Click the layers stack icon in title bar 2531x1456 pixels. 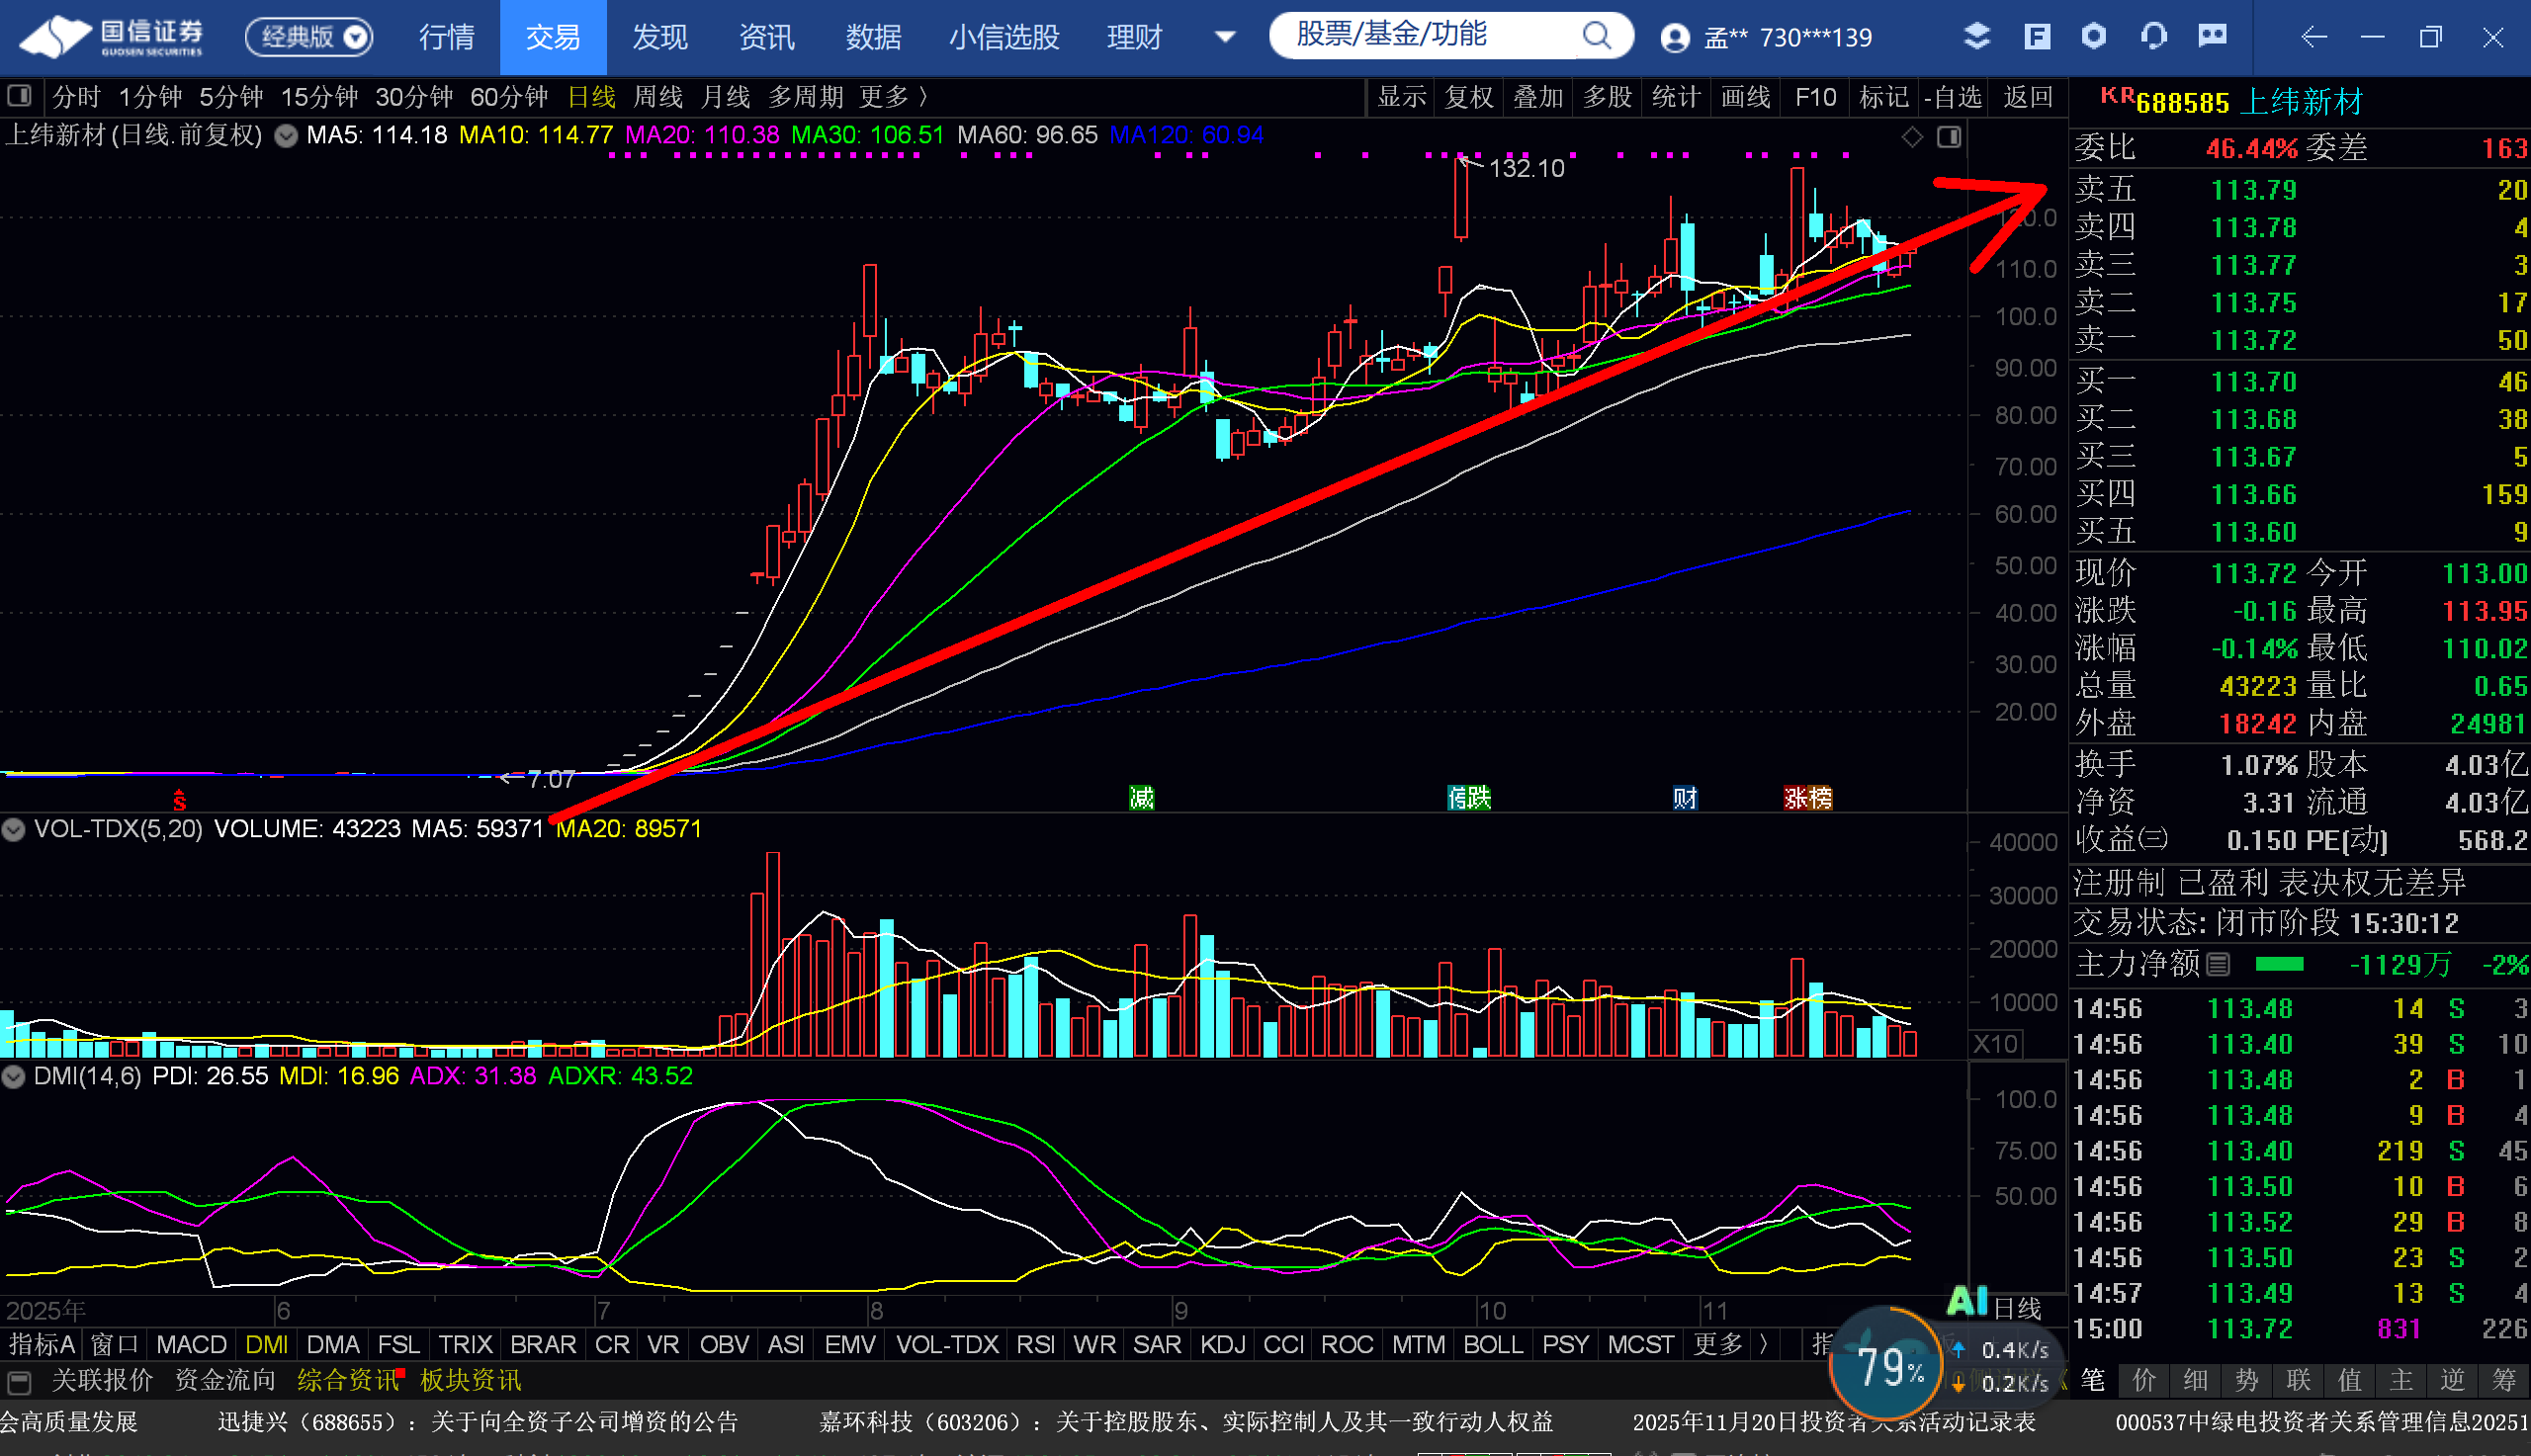[x=1976, y=37]
